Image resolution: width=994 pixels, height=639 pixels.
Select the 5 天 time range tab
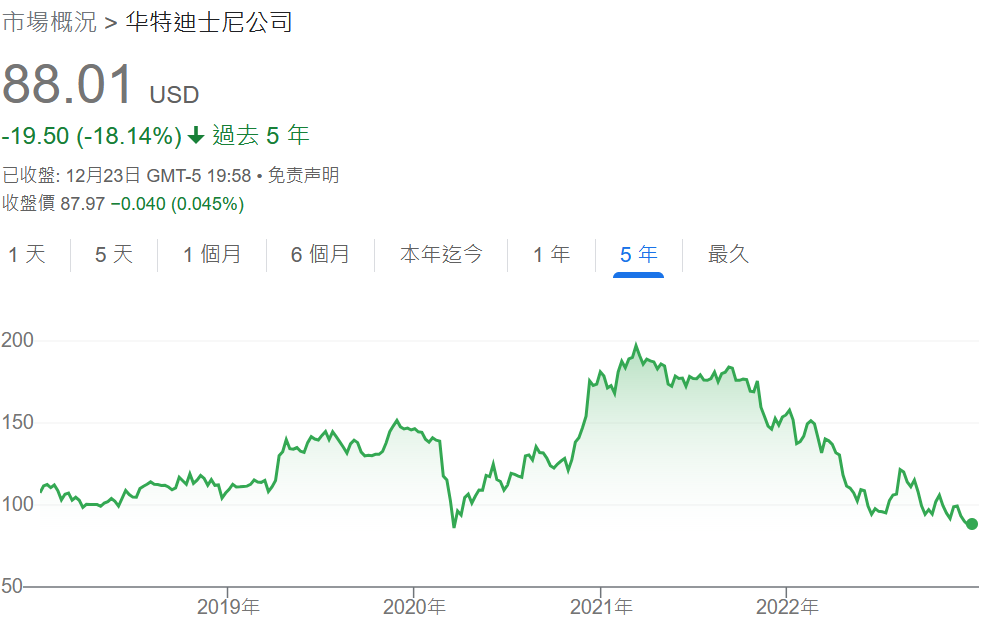[x=114, y=254]
